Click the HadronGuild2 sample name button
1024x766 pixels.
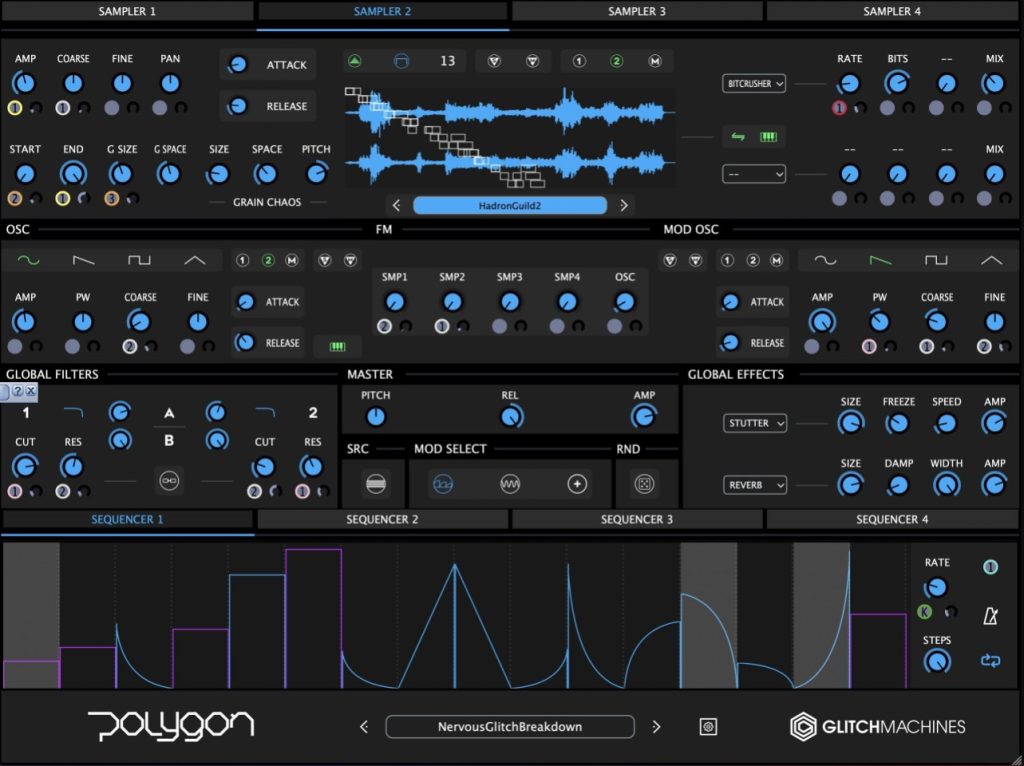510,206
